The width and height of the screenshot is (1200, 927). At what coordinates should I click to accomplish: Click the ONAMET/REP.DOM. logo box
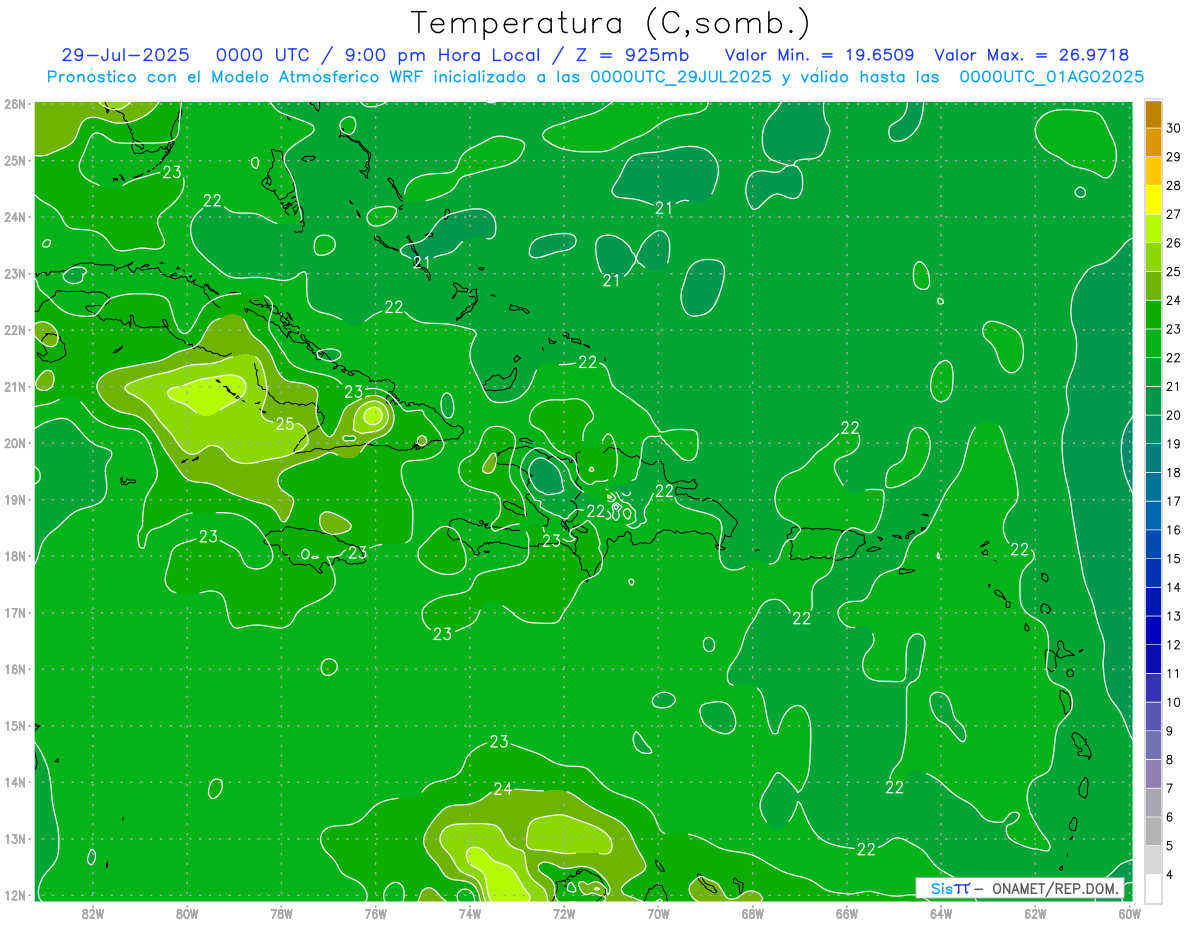tap(1020, 888)
